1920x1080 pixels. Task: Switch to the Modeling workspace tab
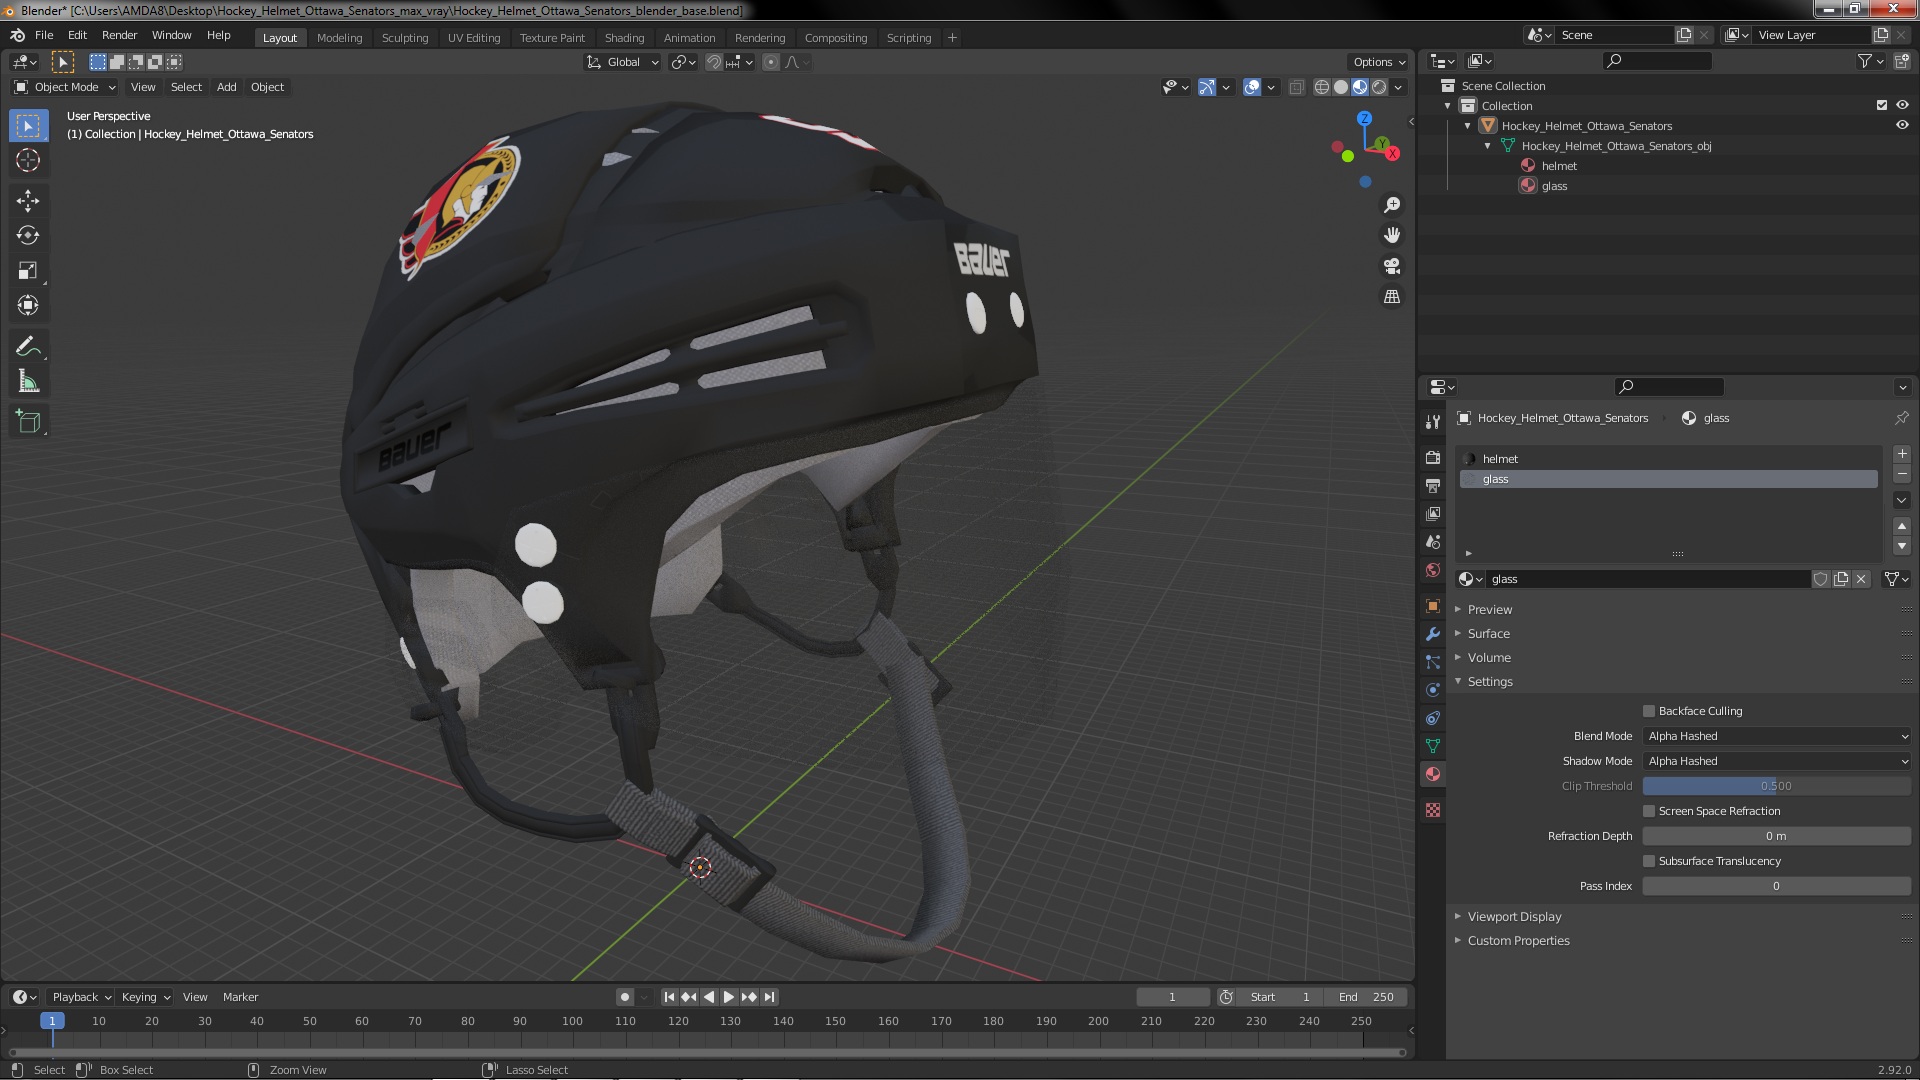[339, 38]
